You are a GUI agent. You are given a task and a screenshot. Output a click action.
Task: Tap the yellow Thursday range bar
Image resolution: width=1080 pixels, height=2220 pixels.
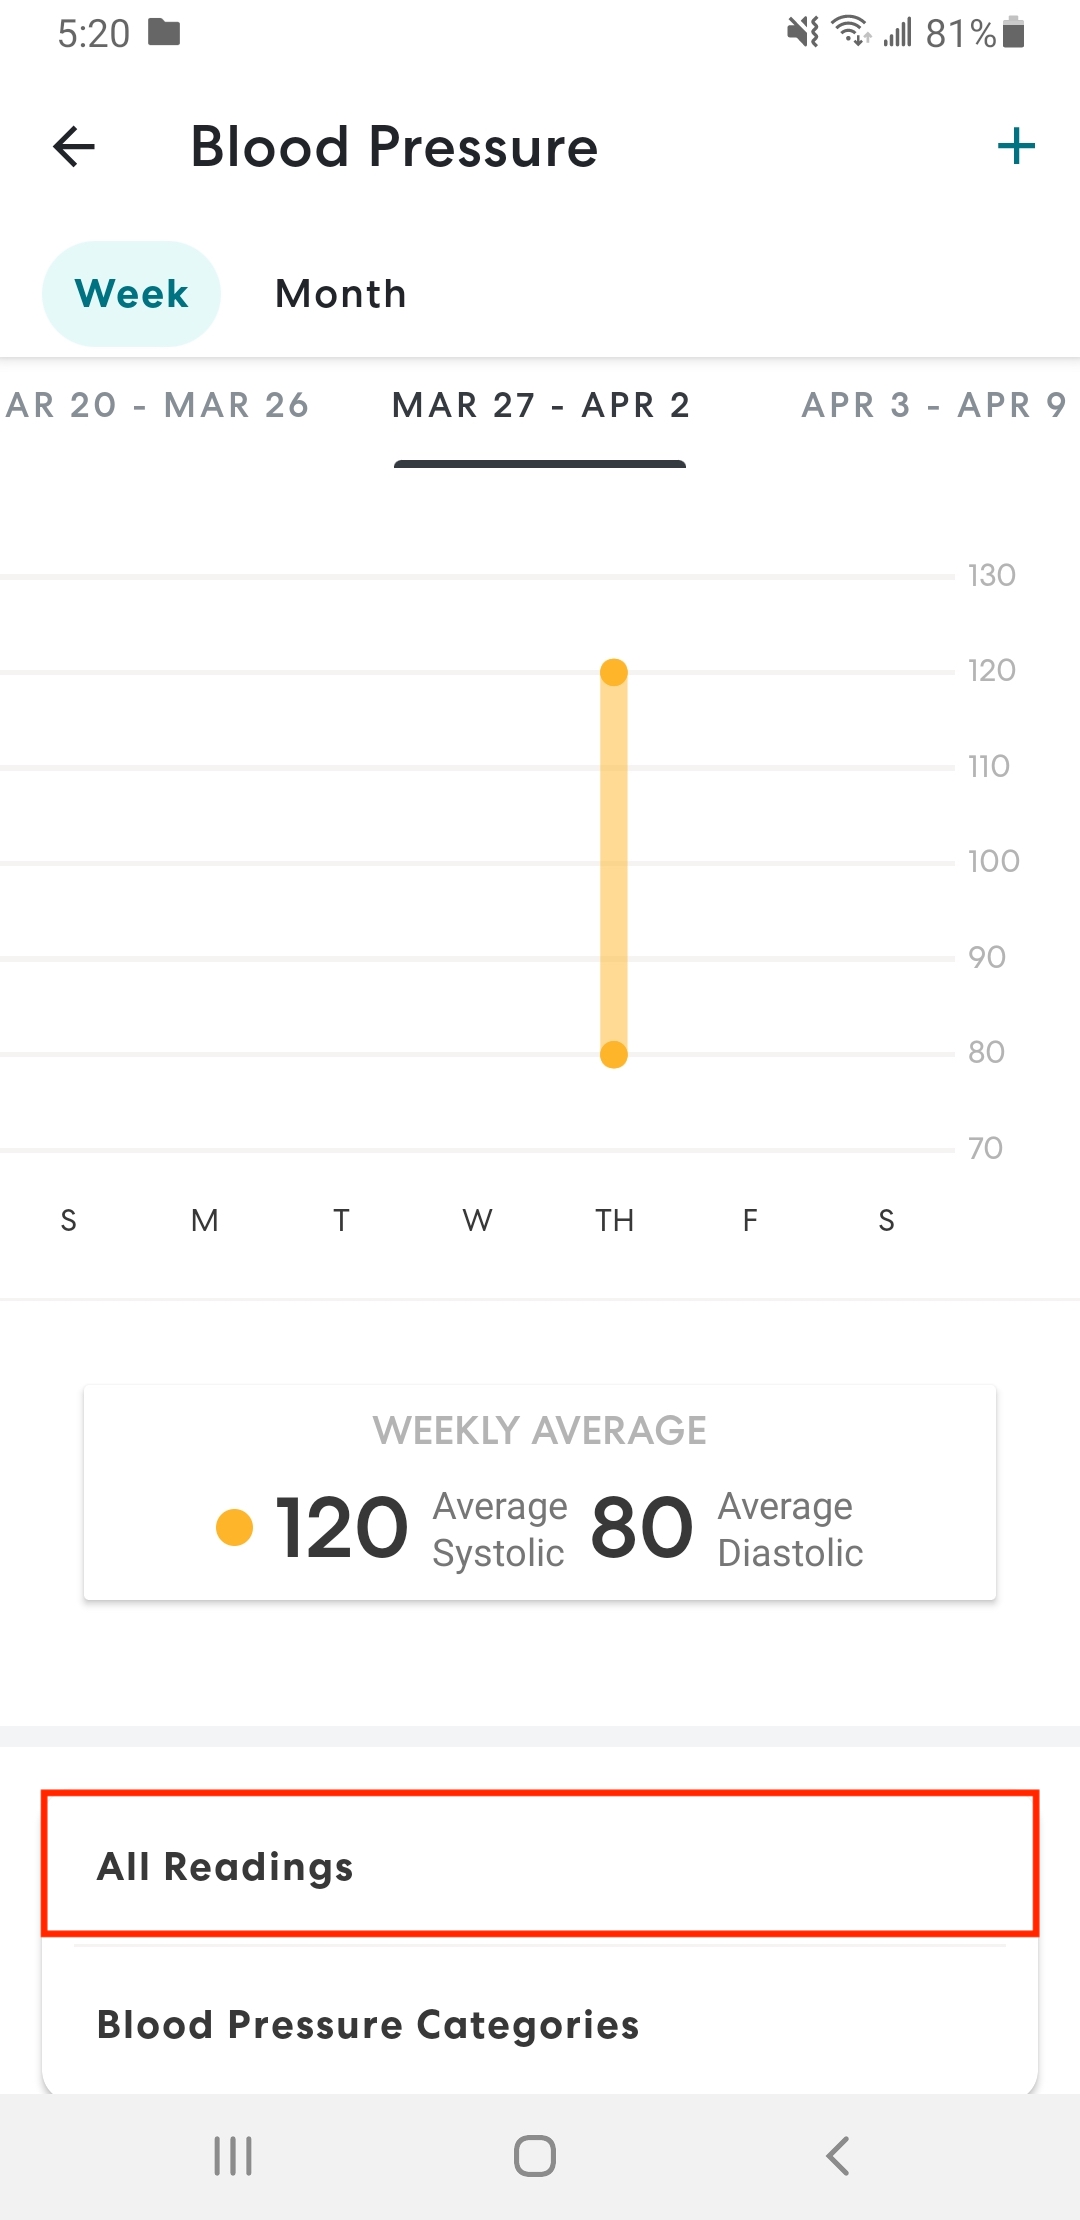point(614,863)
